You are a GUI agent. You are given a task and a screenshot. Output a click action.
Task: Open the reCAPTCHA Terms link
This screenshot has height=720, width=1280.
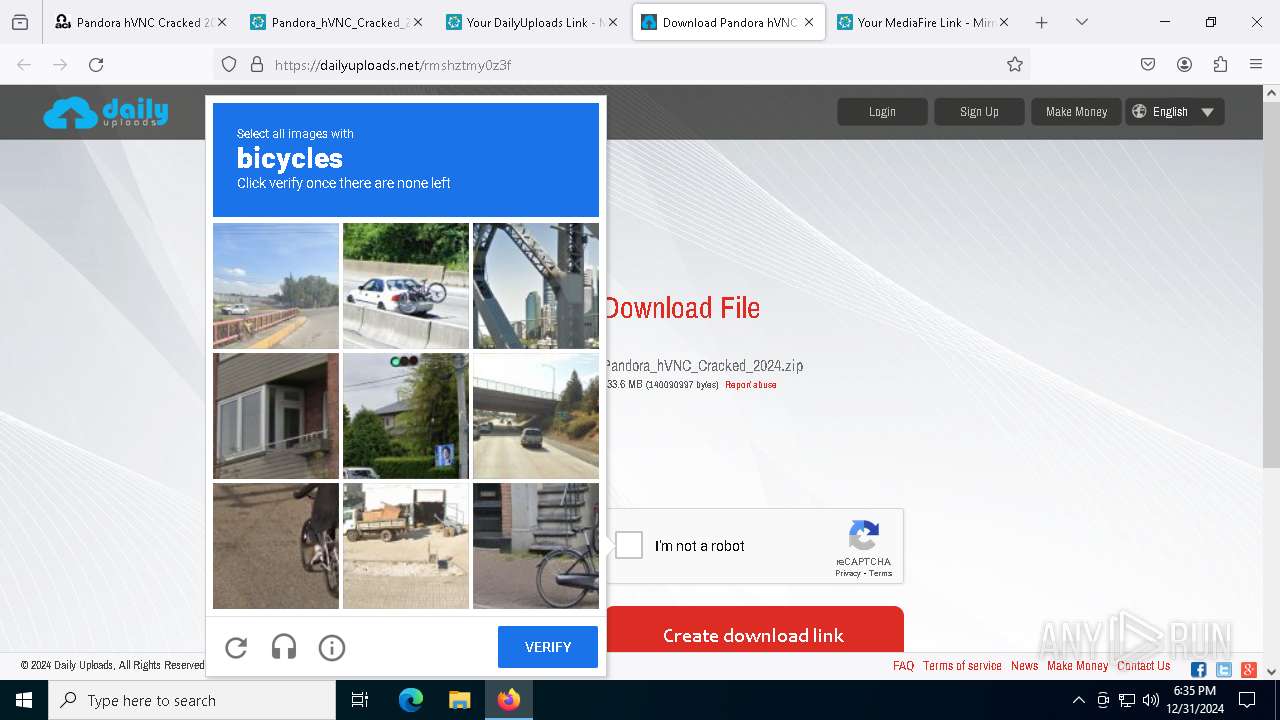(x=881, y=573)
